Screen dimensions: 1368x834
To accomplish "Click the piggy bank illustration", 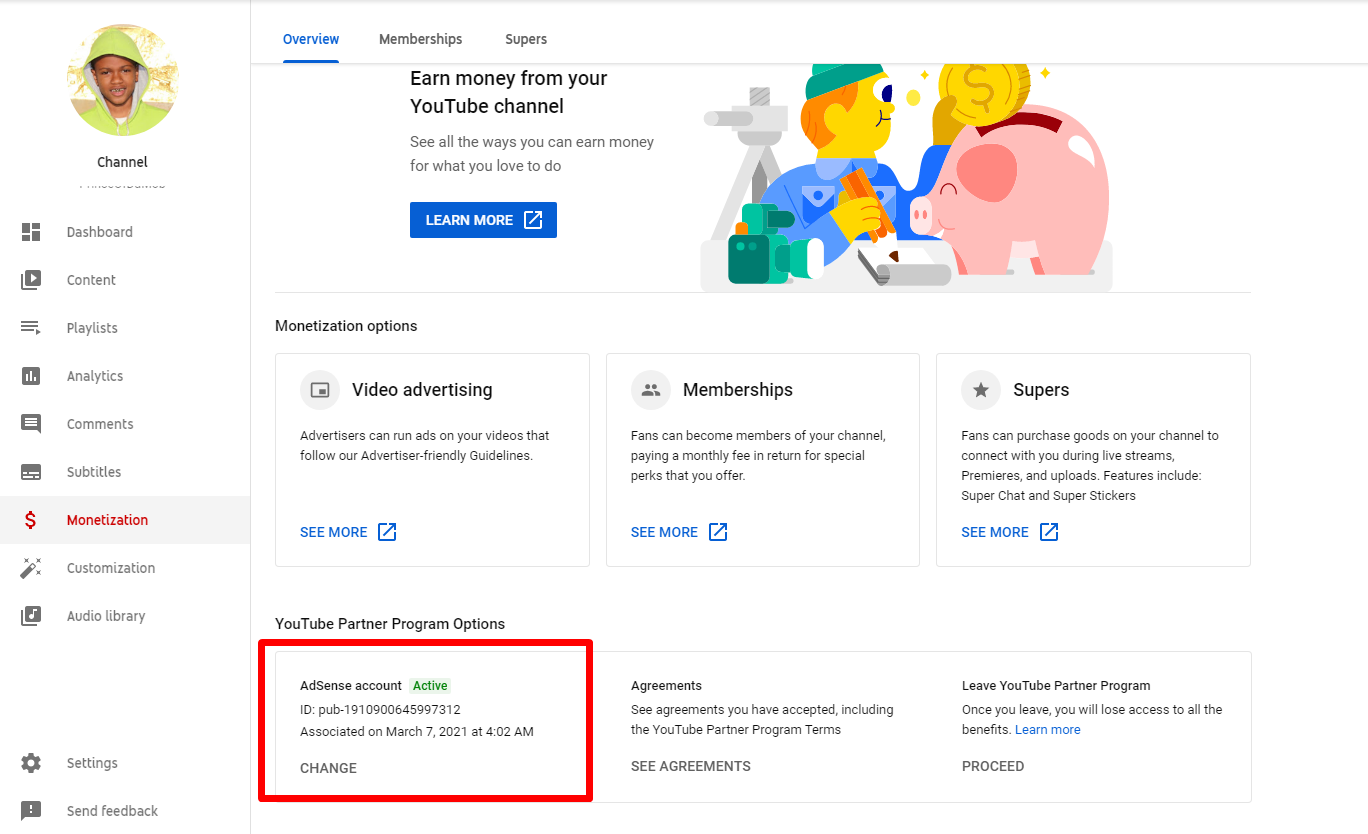I will click(x=1010, y=188).
